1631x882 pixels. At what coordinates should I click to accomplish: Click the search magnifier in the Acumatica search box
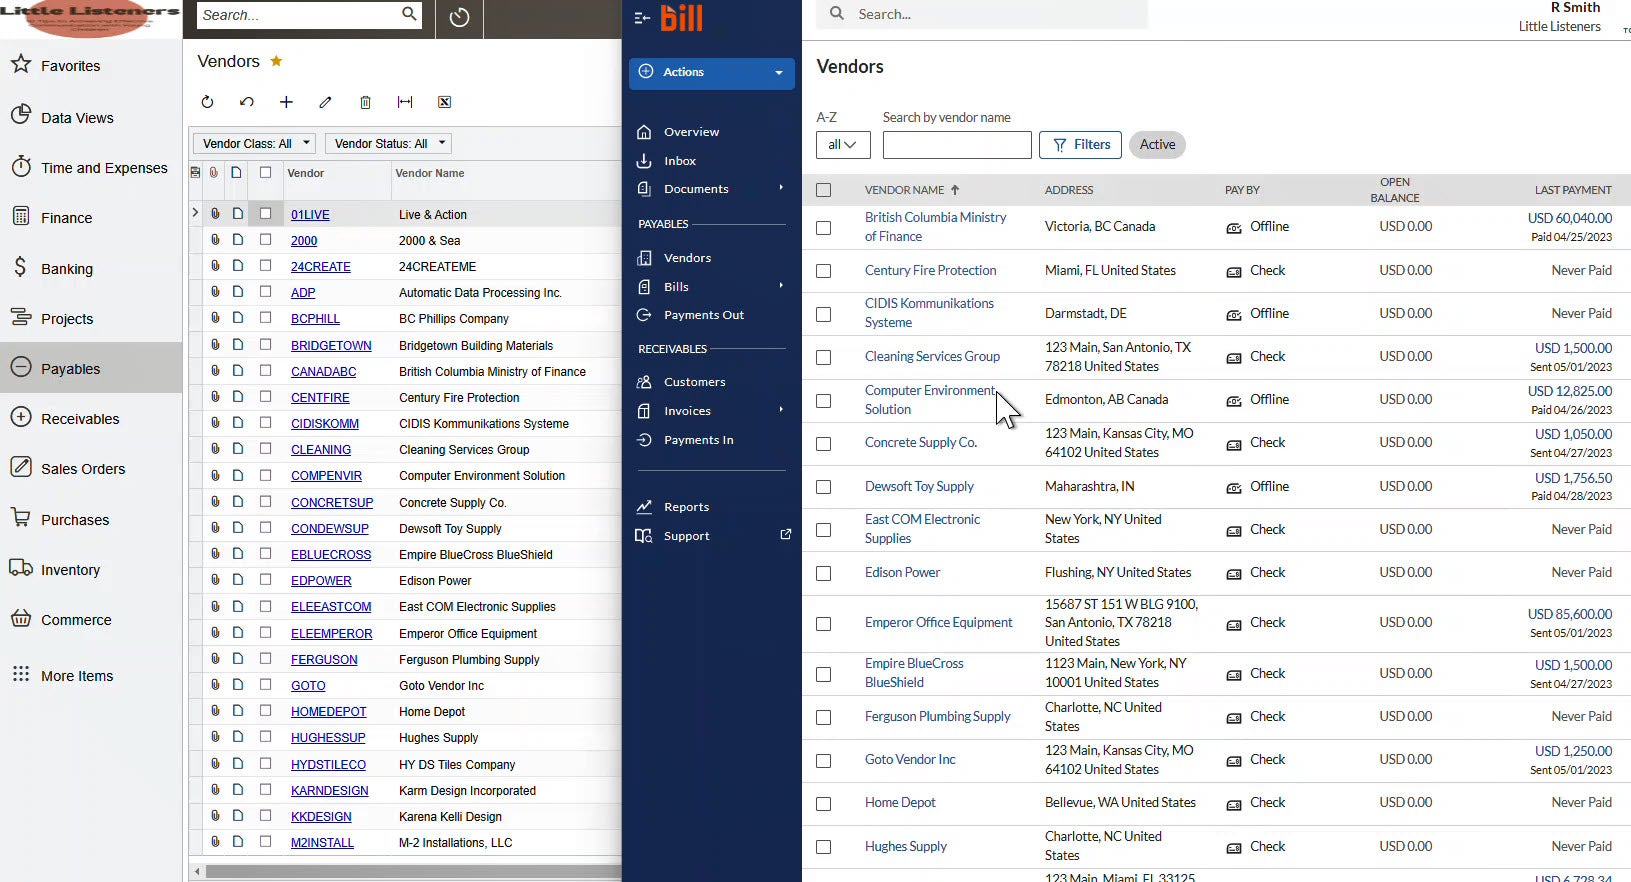coord(409,14)
